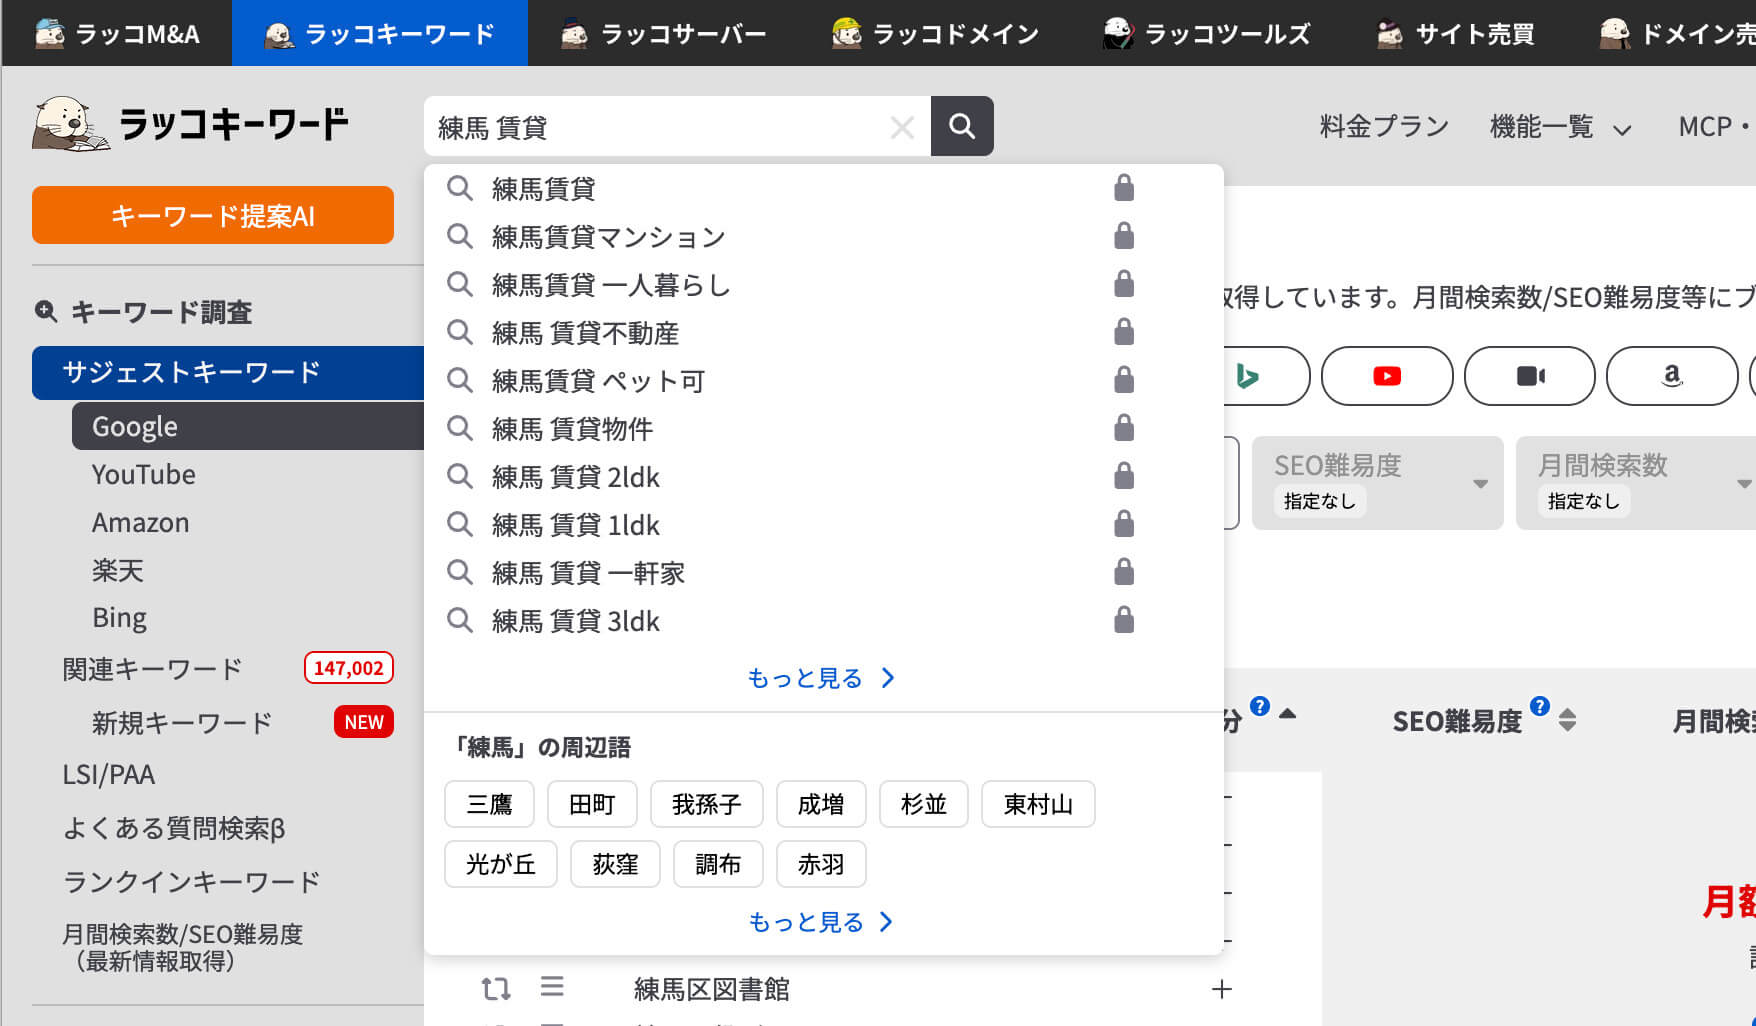Click the lock icon for 練馬賃貸マンション

[1124, 236]
